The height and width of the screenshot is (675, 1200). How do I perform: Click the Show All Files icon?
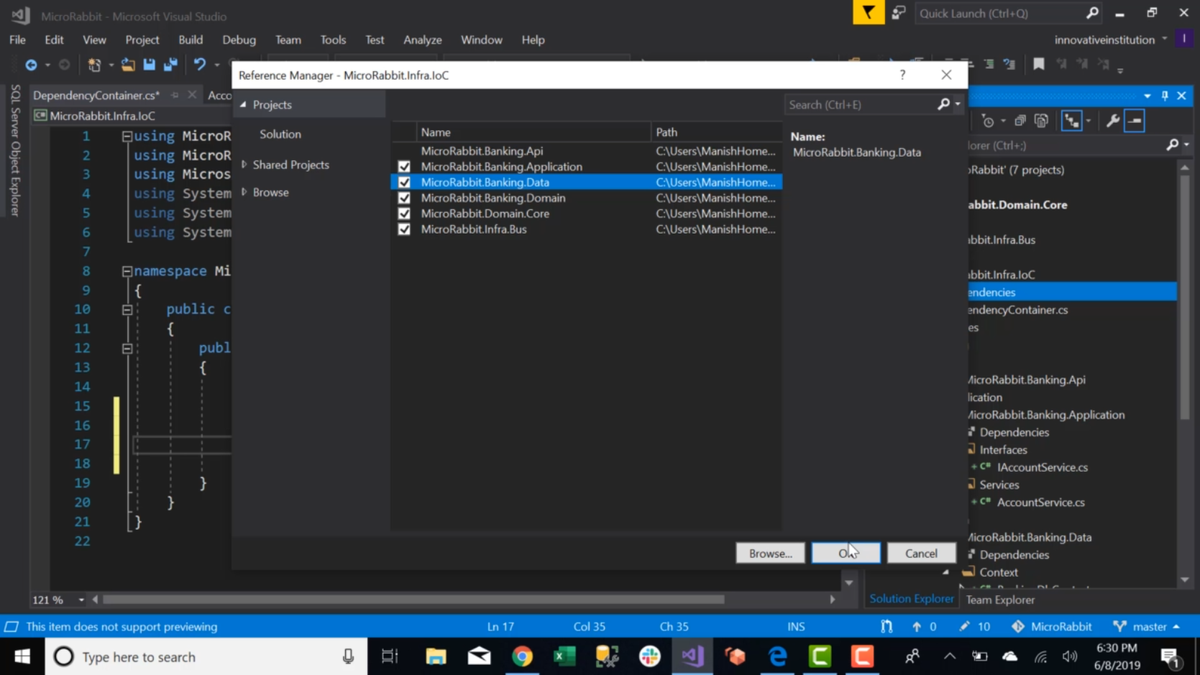(x=1041, y=121)
